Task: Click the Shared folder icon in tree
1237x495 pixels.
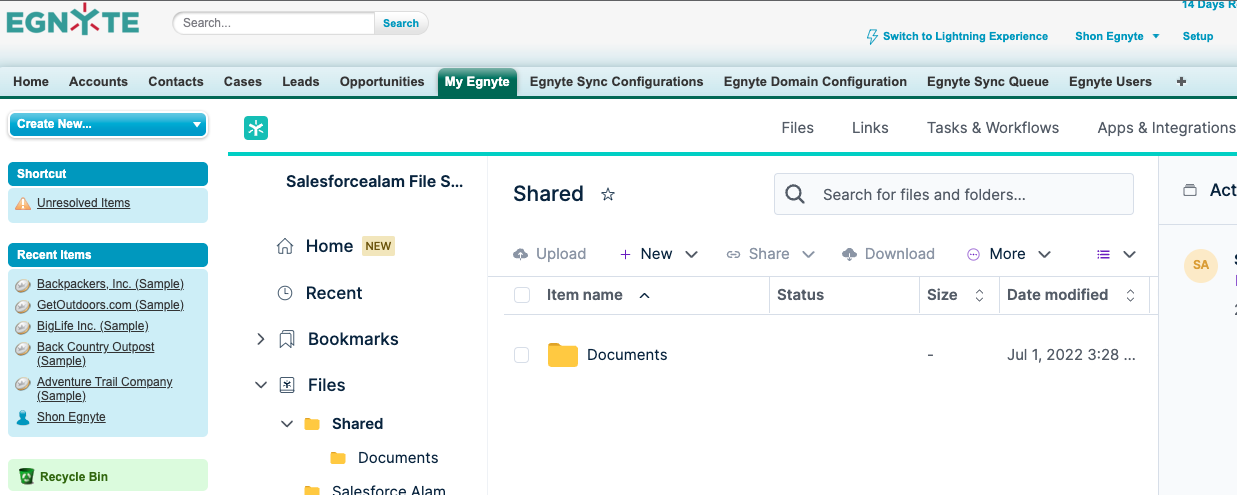Action: point(312,424)
